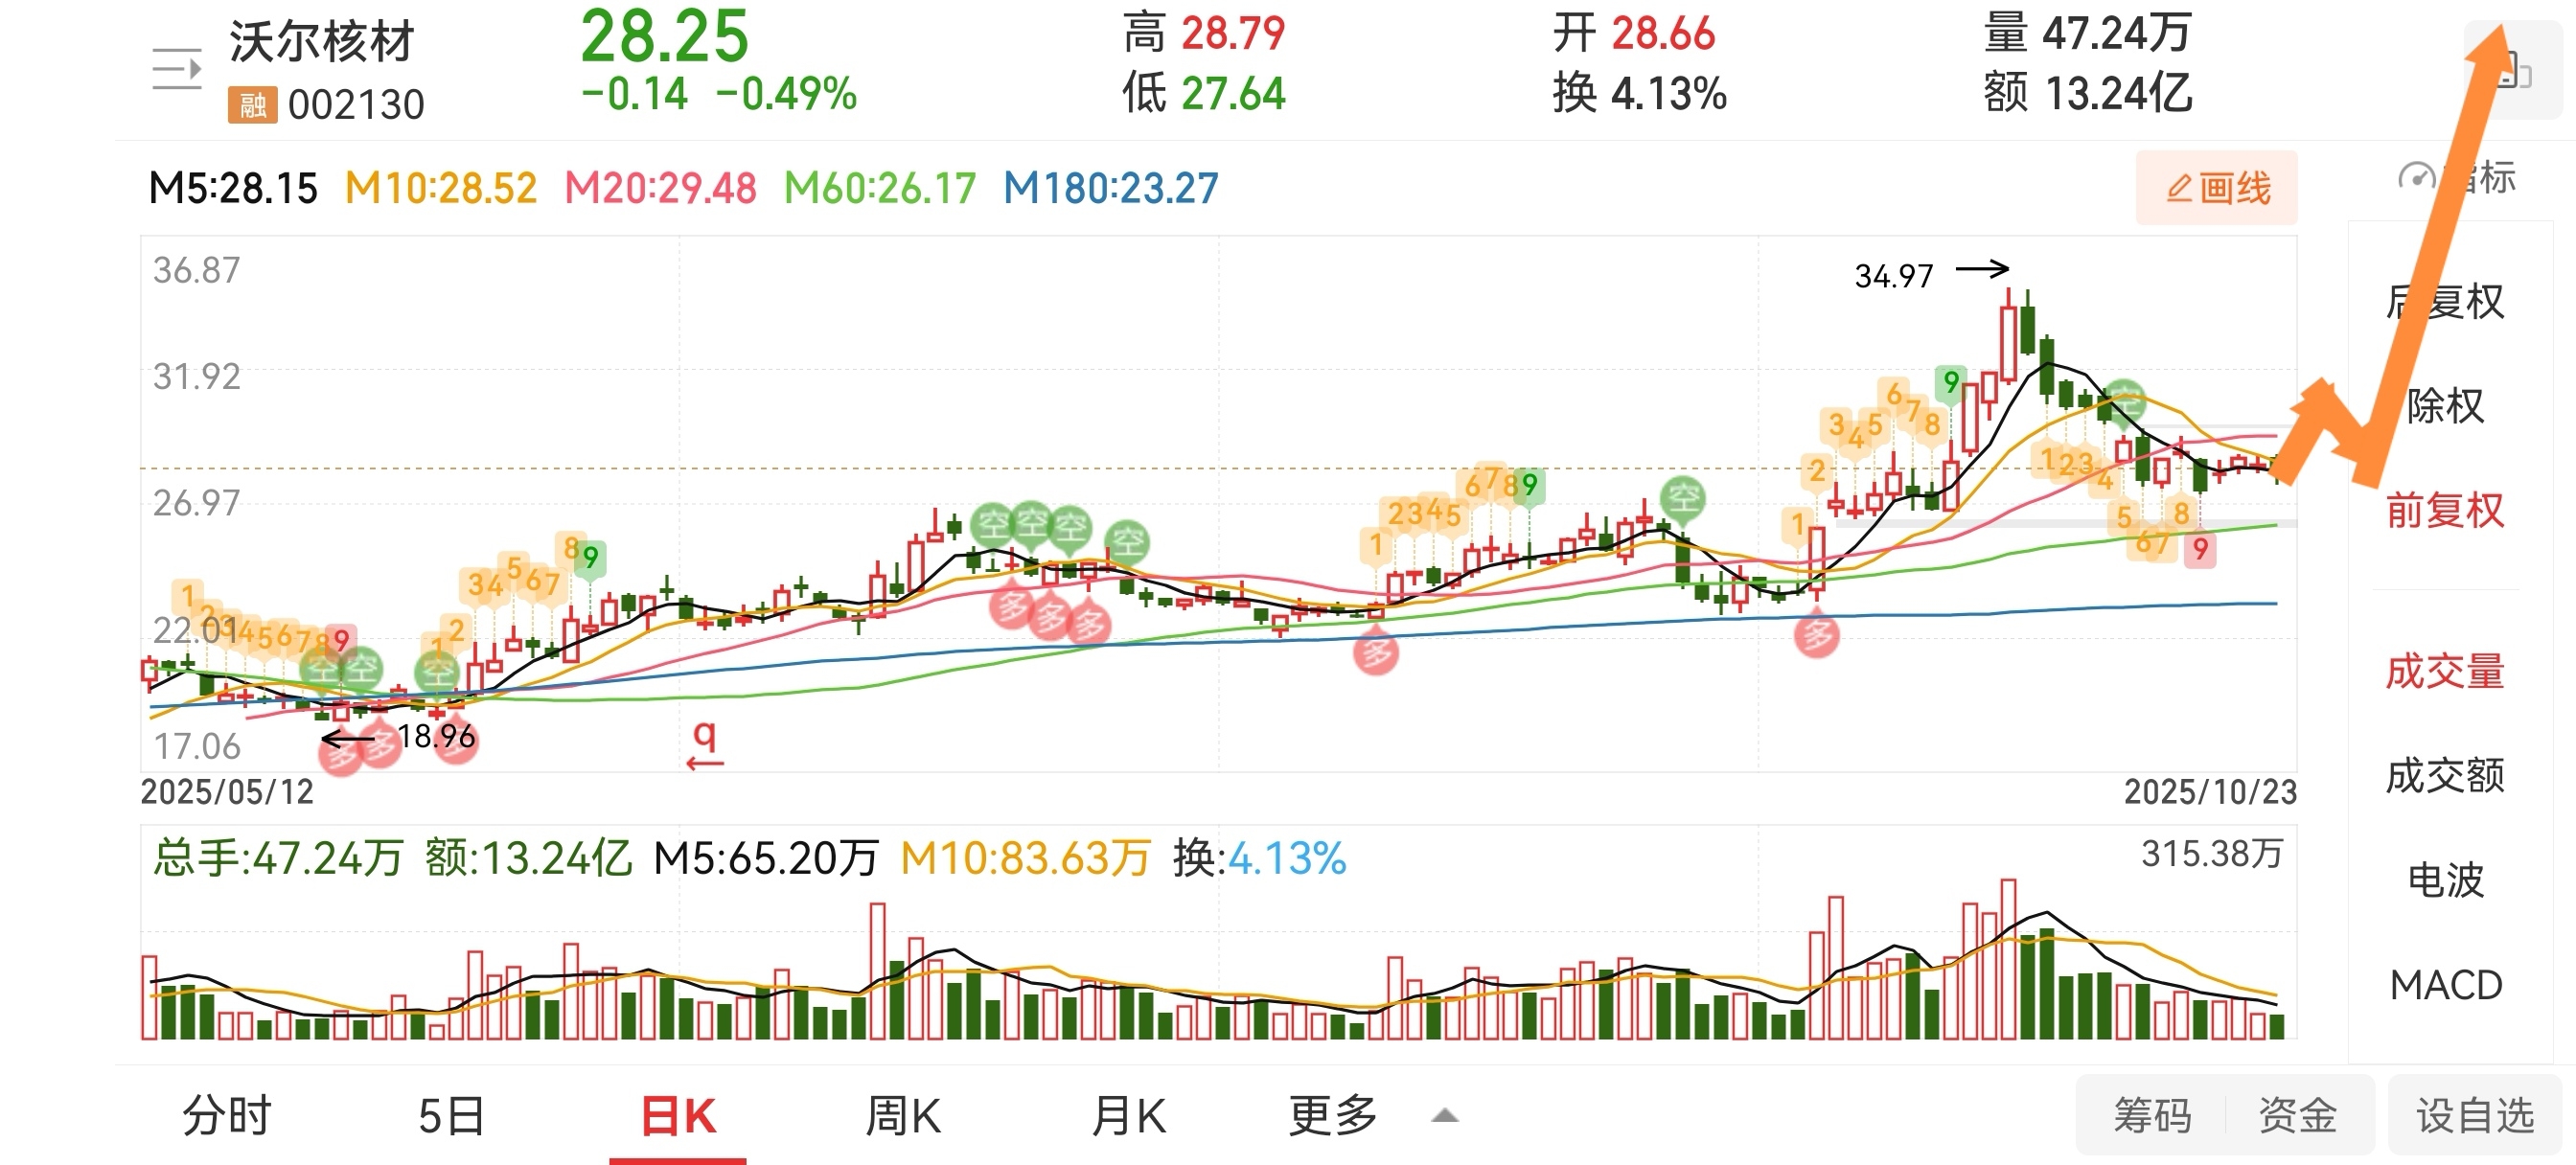Click the 设自选 button
Image resolution: width=2576 pixels, height=1165 pixels.
[2474, 1115]
